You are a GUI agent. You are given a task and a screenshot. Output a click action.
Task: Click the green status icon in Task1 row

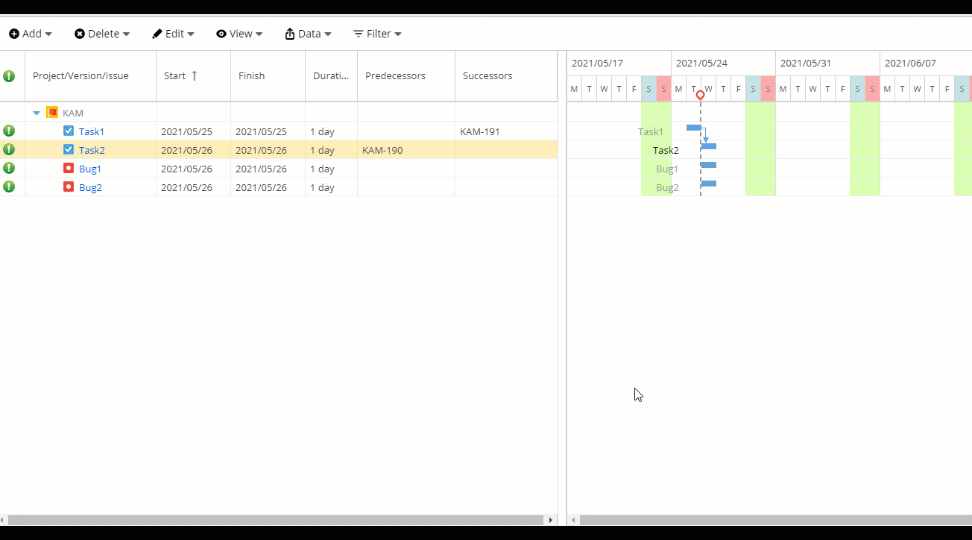coord(9,131)
